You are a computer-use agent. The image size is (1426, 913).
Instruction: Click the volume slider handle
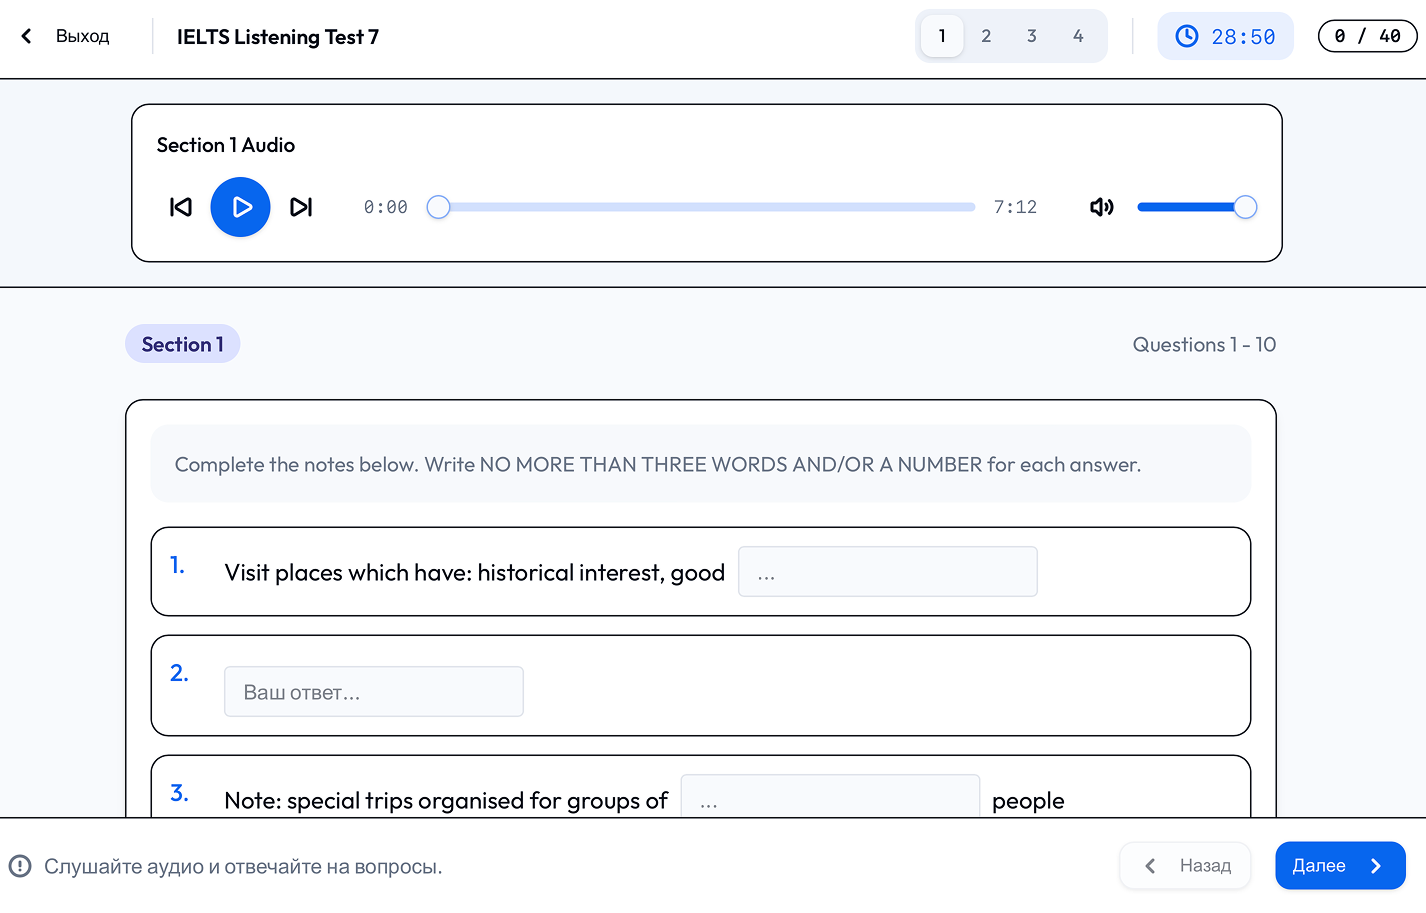point(1244,207)
